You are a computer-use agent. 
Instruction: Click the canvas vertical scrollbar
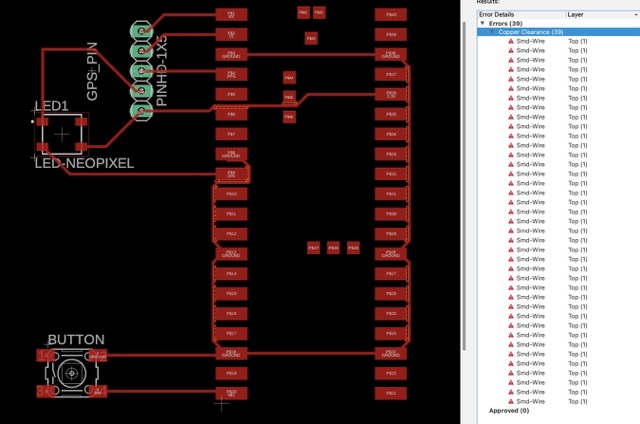[x=465, y=175]
